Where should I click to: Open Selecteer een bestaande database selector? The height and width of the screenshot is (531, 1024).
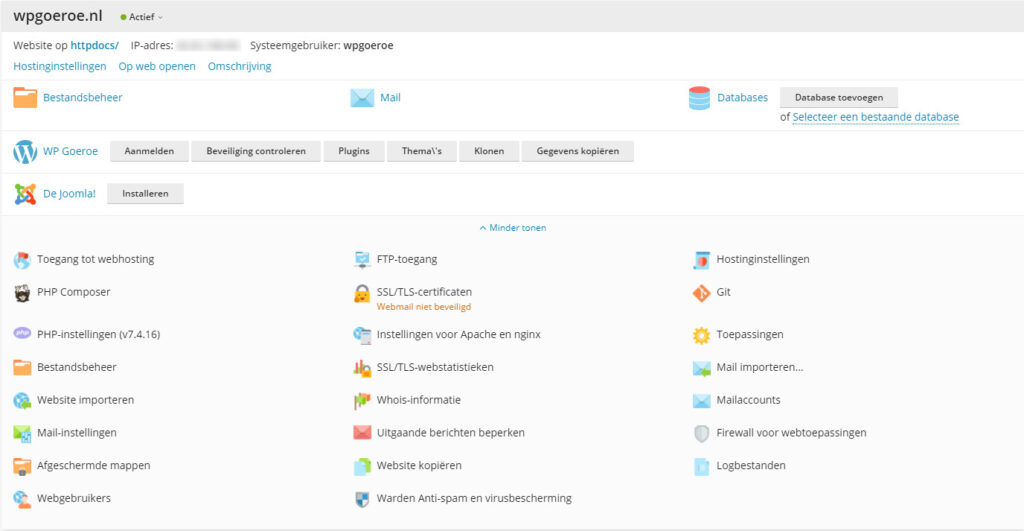coord(875,117)
